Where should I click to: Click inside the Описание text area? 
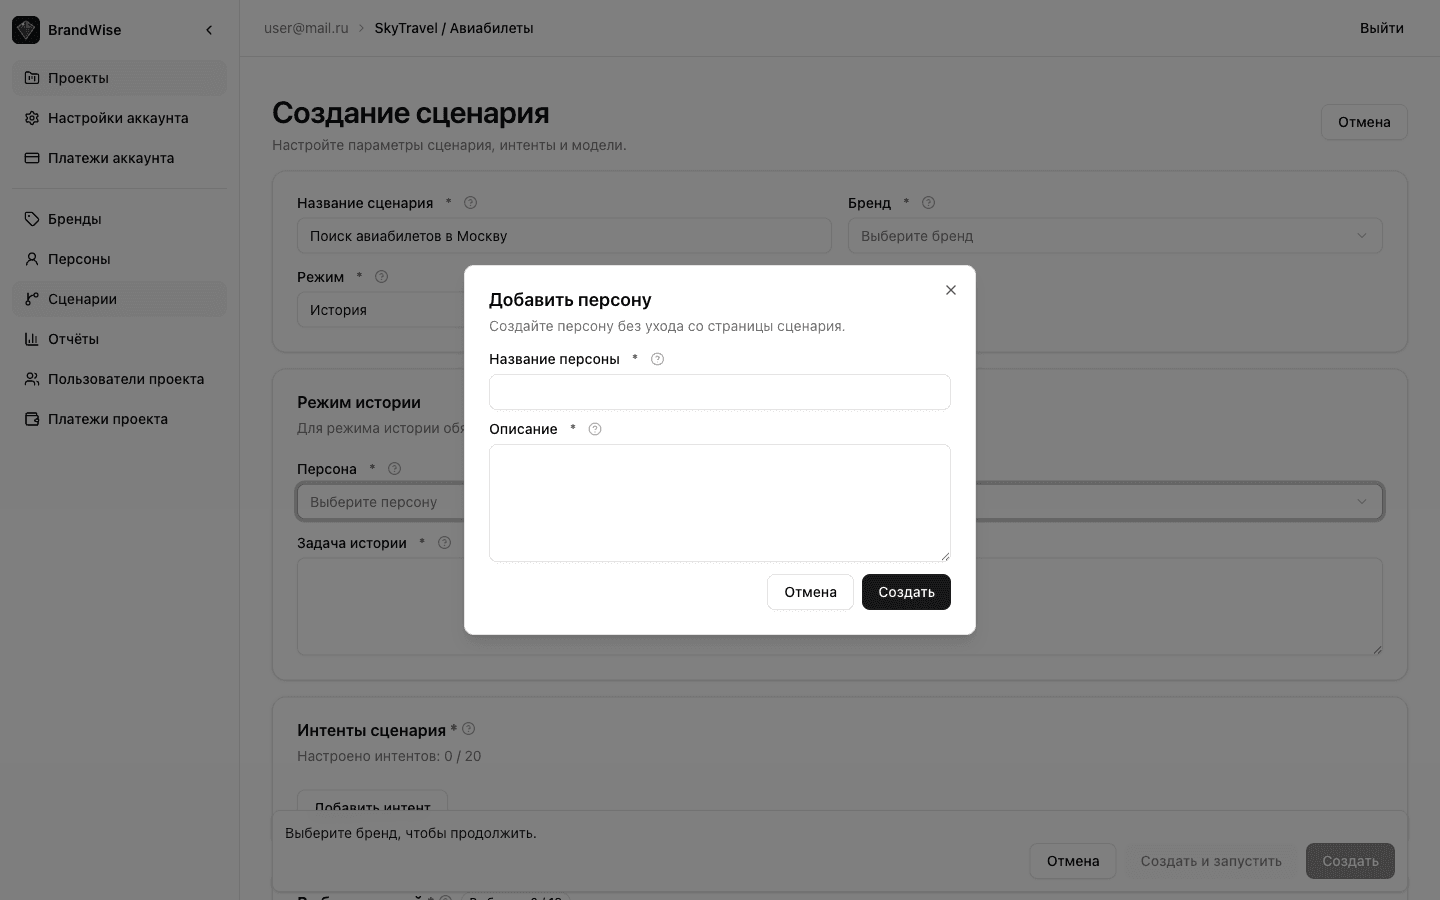720,503
